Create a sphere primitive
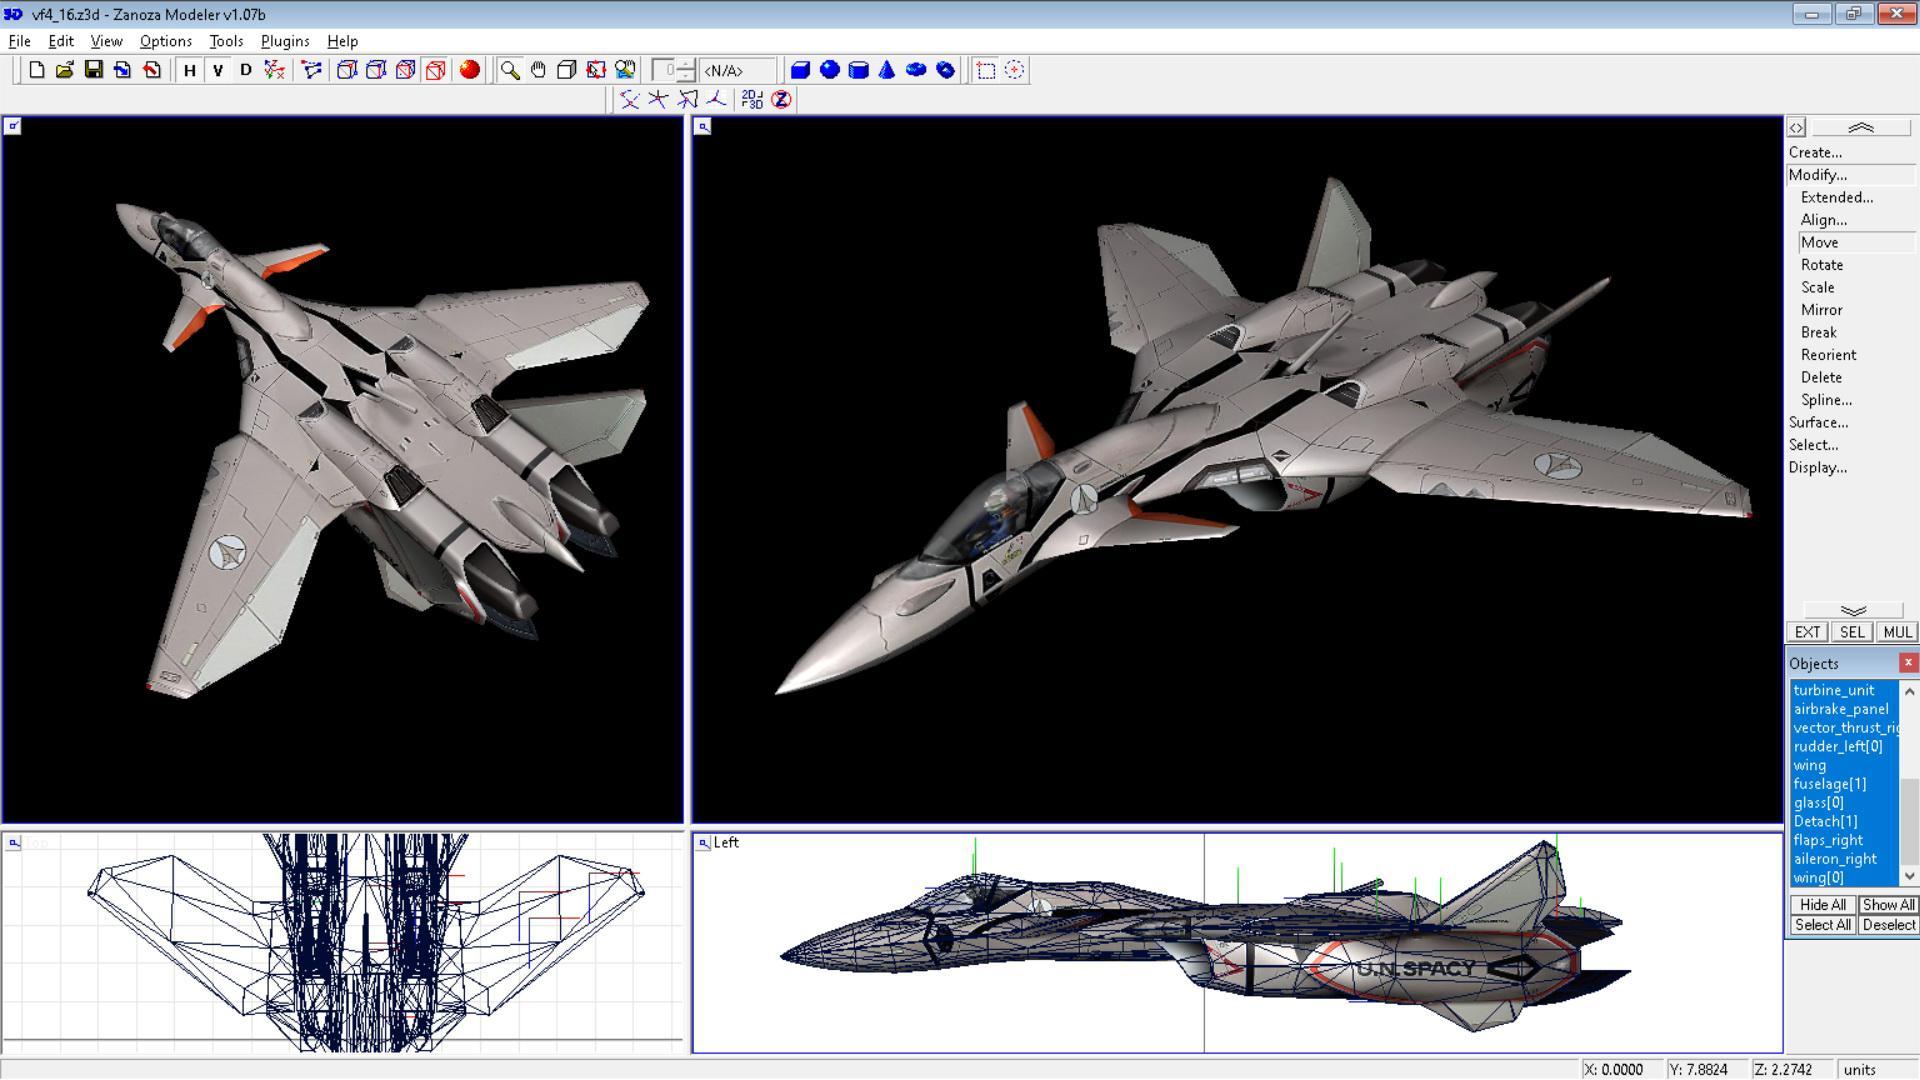 [828, 70]
